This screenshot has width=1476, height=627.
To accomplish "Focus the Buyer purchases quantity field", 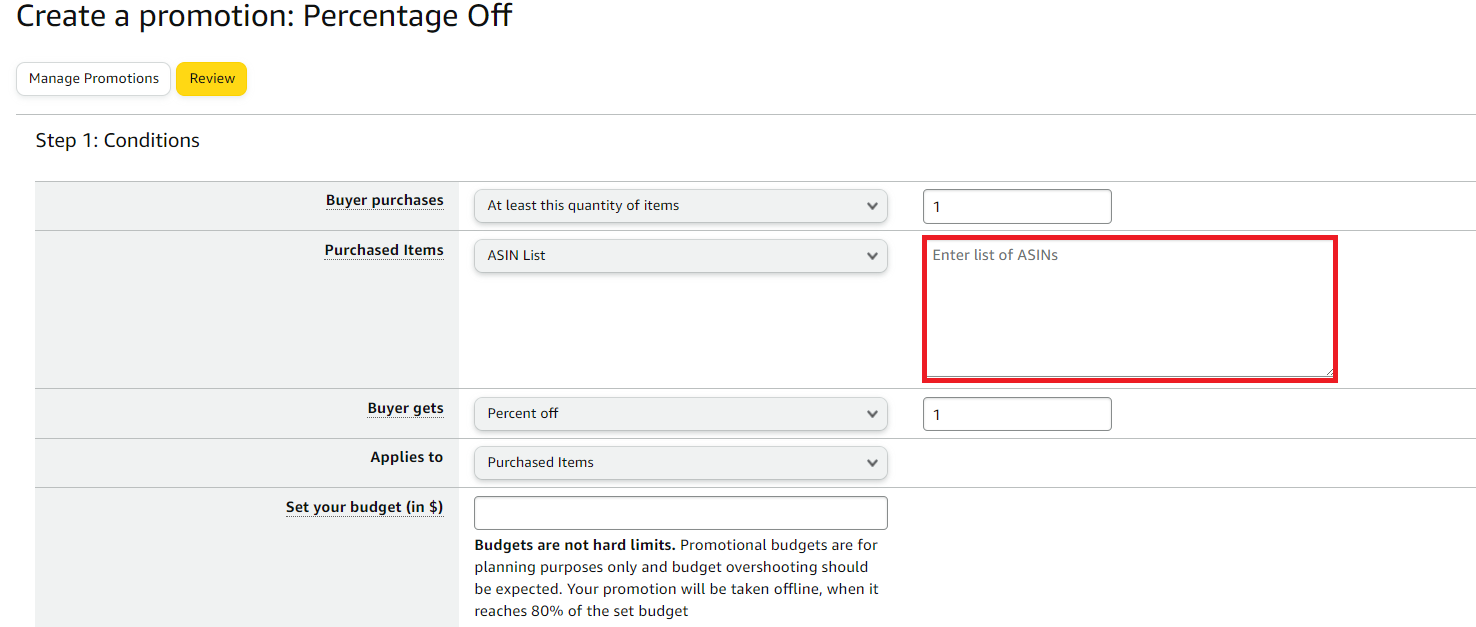I will (1017, 206).
